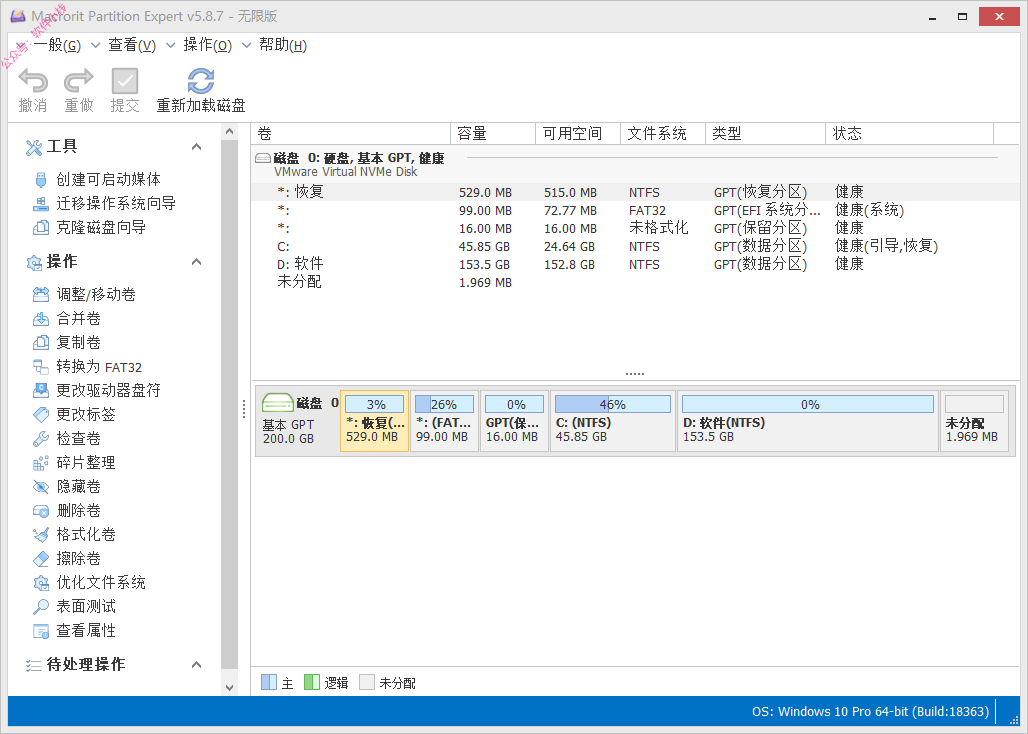Click the Undo (撤消) toolbar icon

pos(33,81)
